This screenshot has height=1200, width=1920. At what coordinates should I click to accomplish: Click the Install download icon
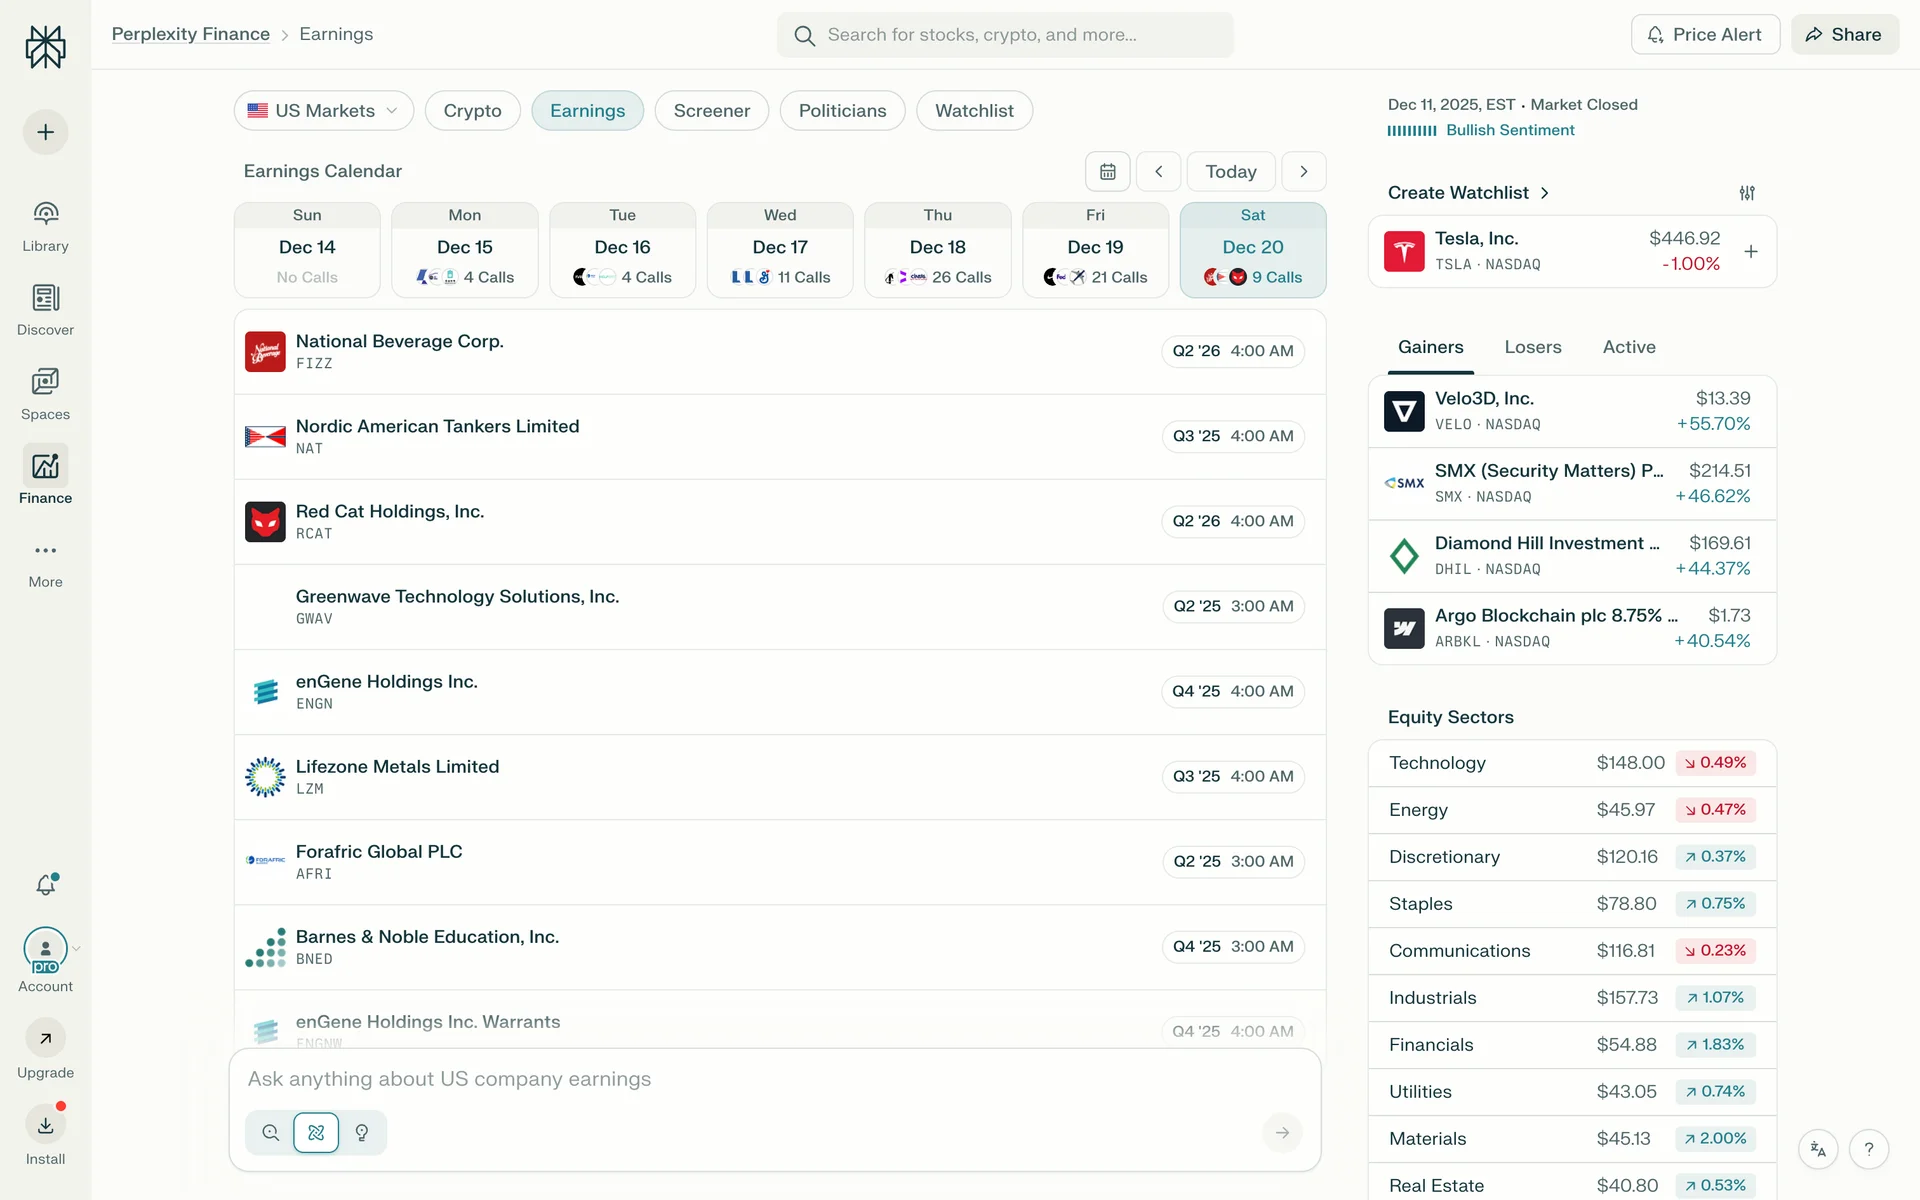[x=45, y=1126]
